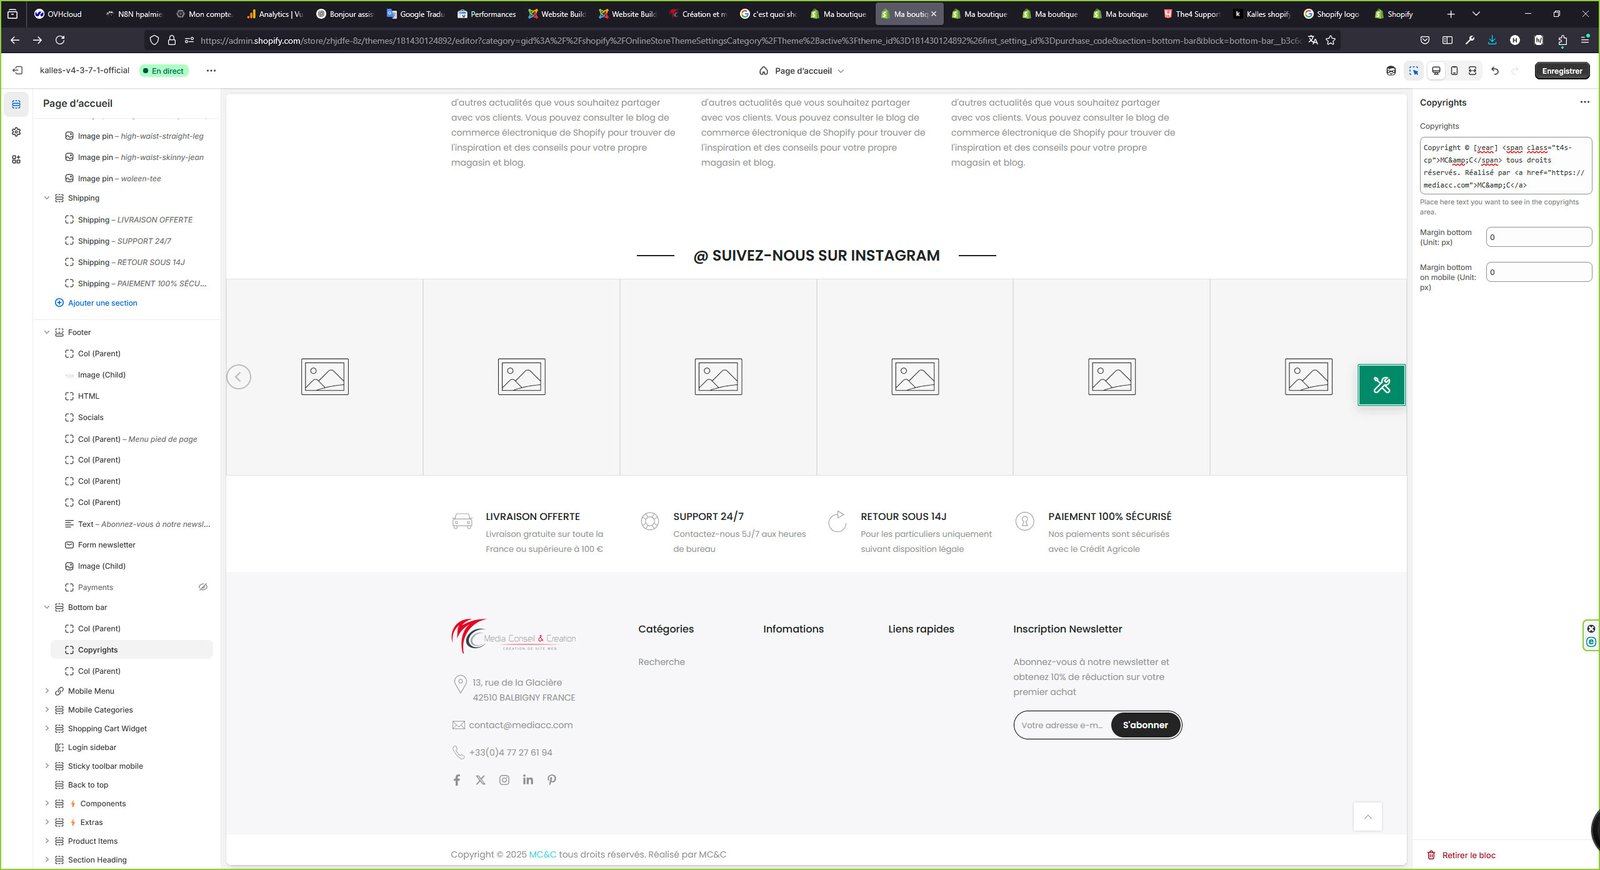Open the theme three-dots menu
Image resolution: width=1600 pixels, height=870 pixels.
tap(211, 71)
